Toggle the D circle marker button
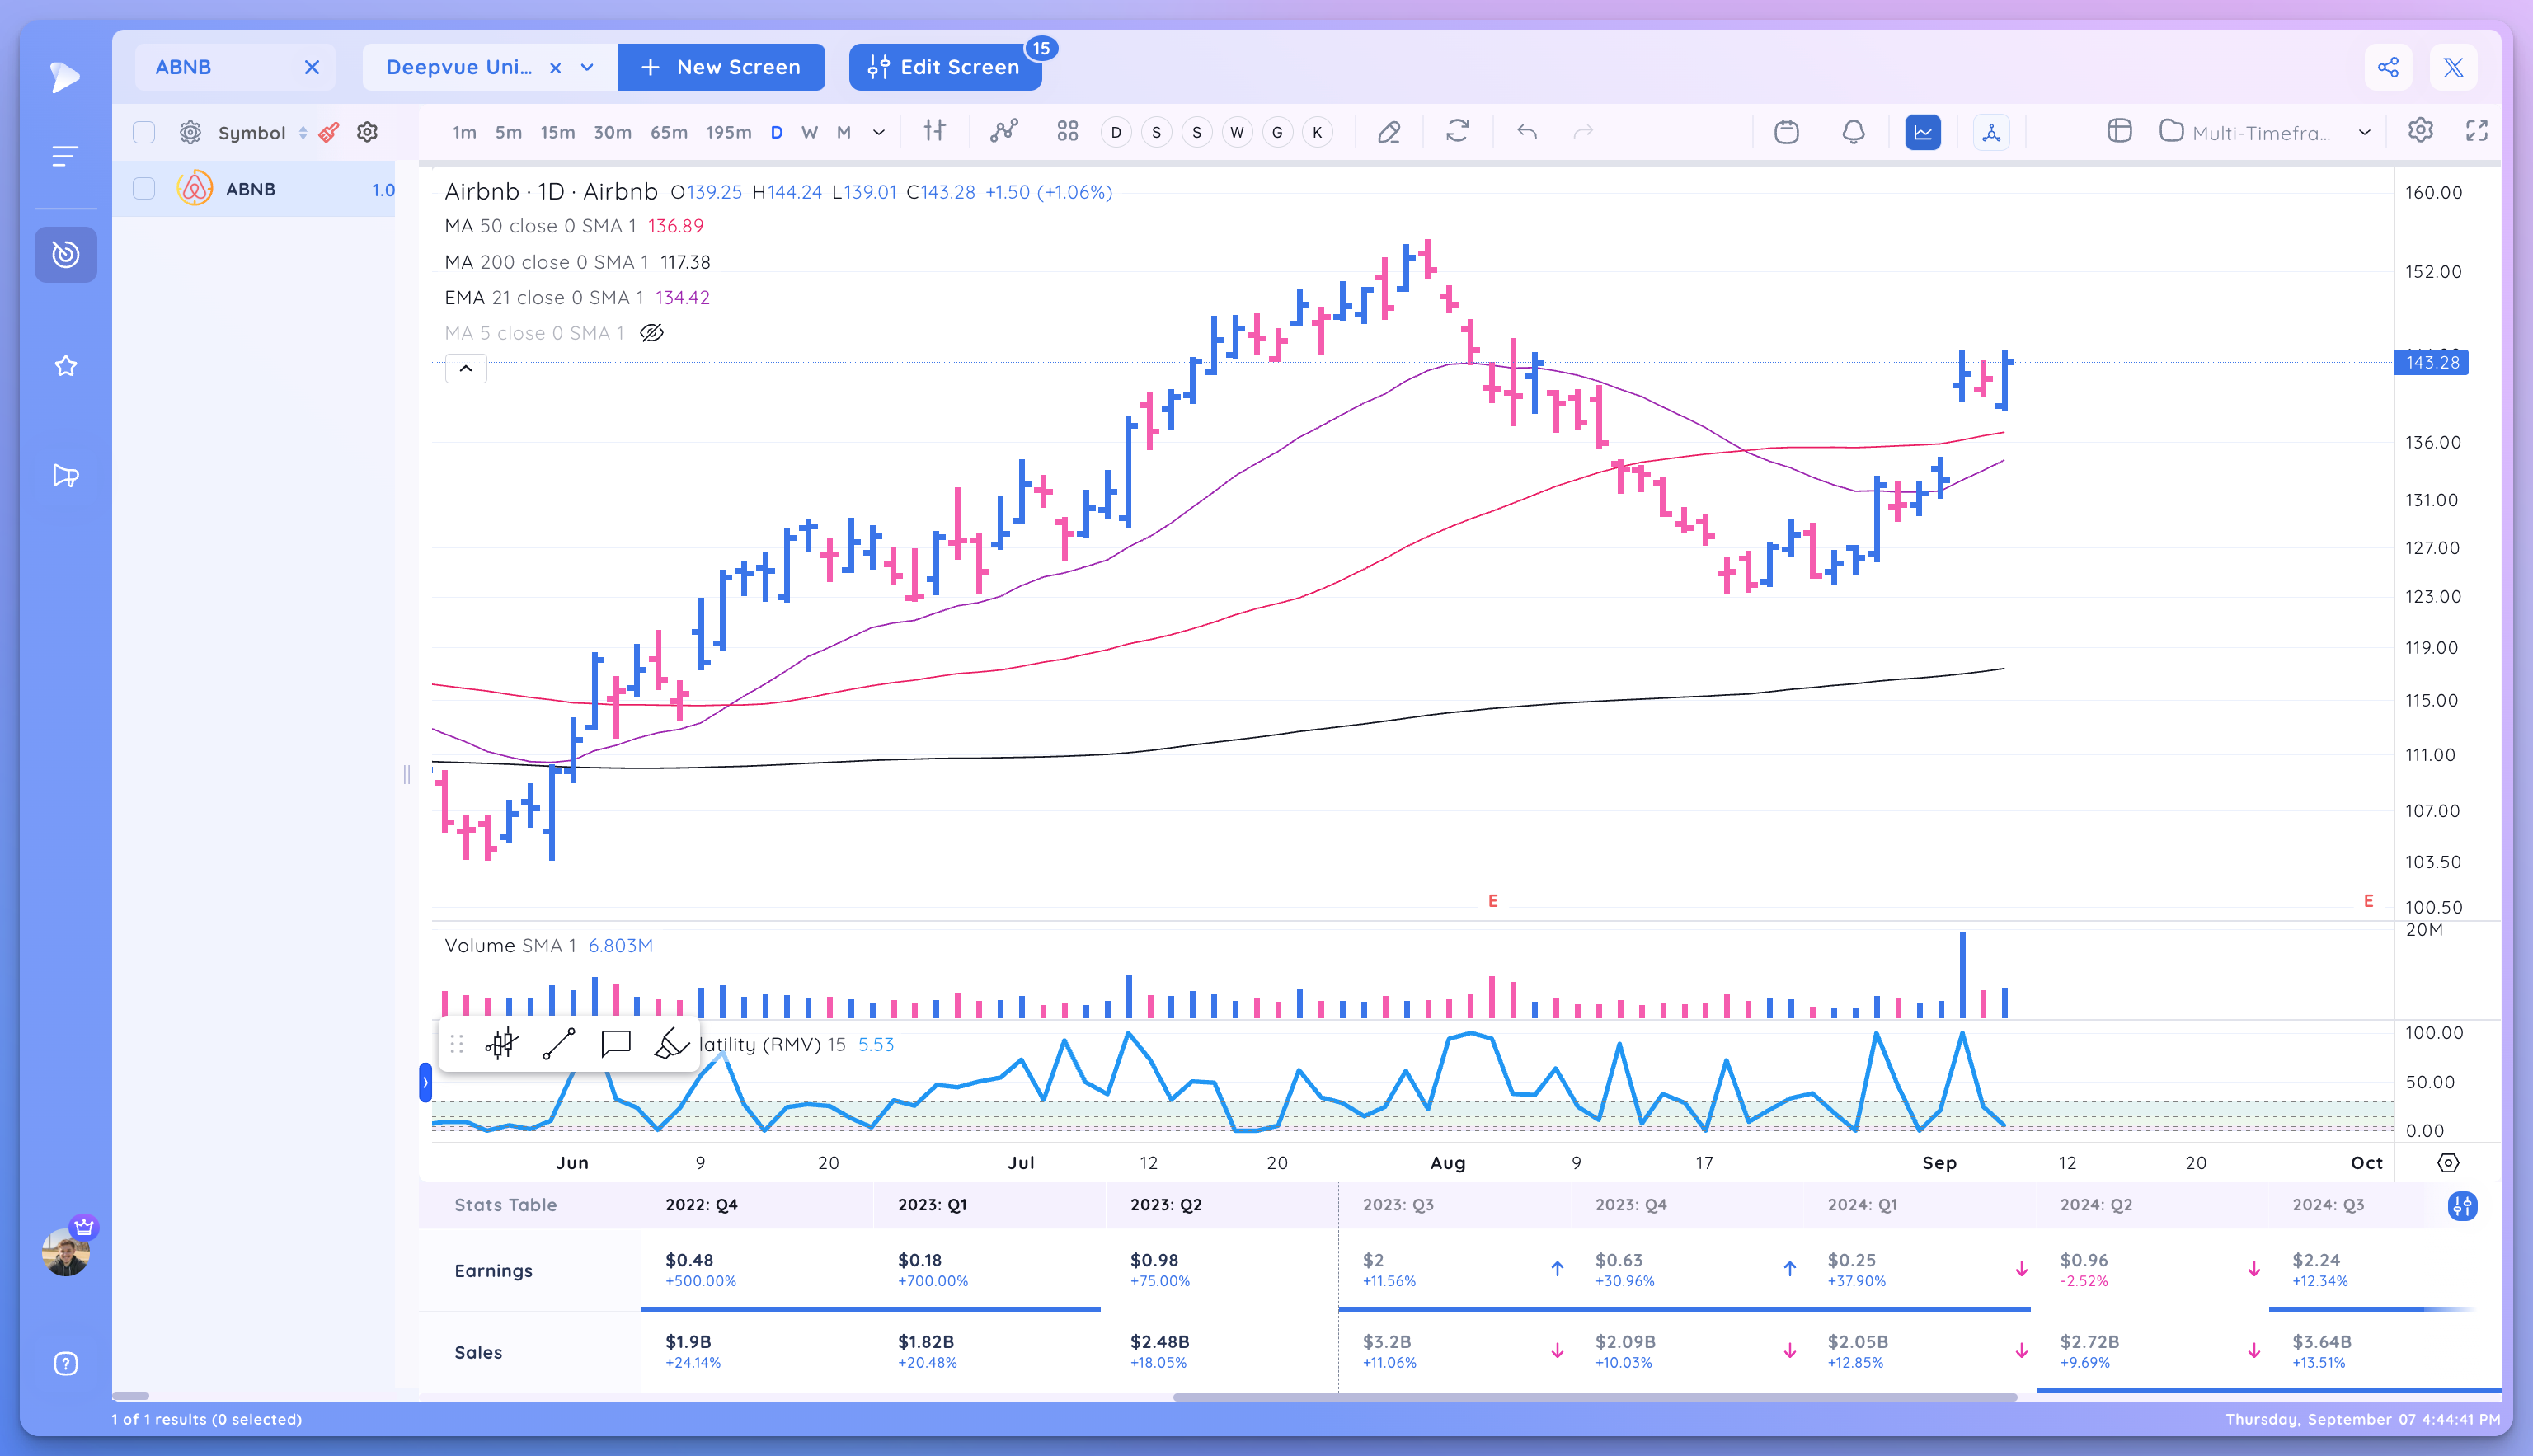 tap(1116, 132)
